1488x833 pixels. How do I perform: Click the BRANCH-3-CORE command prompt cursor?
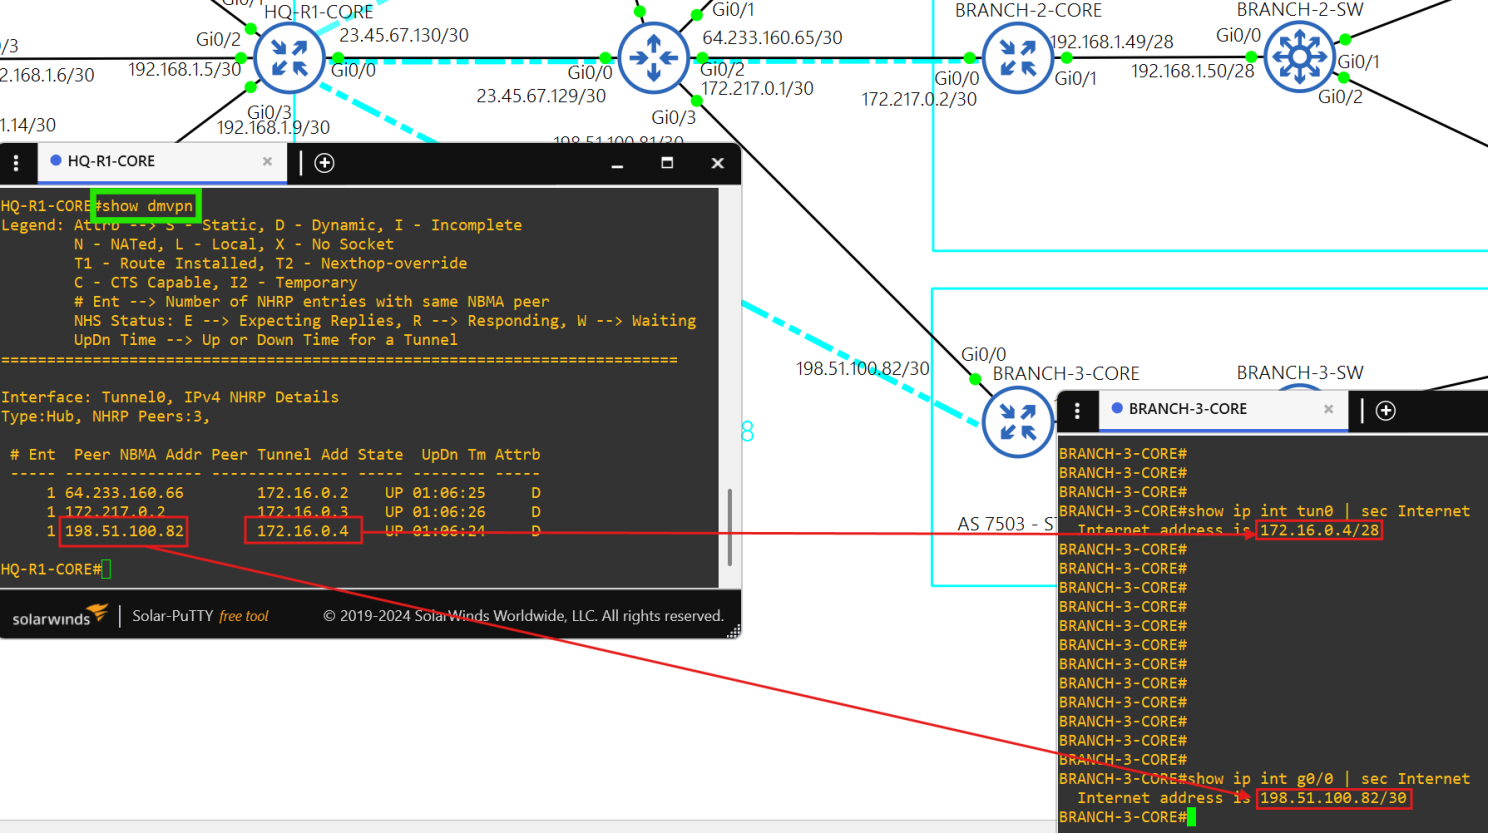[x=1191, y=817]
